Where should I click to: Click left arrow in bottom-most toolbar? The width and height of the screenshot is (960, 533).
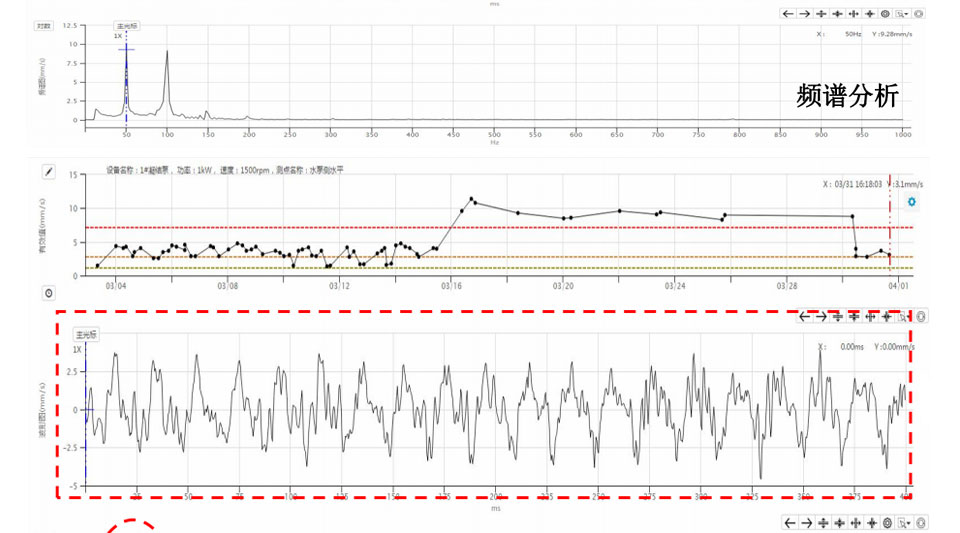pyautogui.click(x=789, y=523)
